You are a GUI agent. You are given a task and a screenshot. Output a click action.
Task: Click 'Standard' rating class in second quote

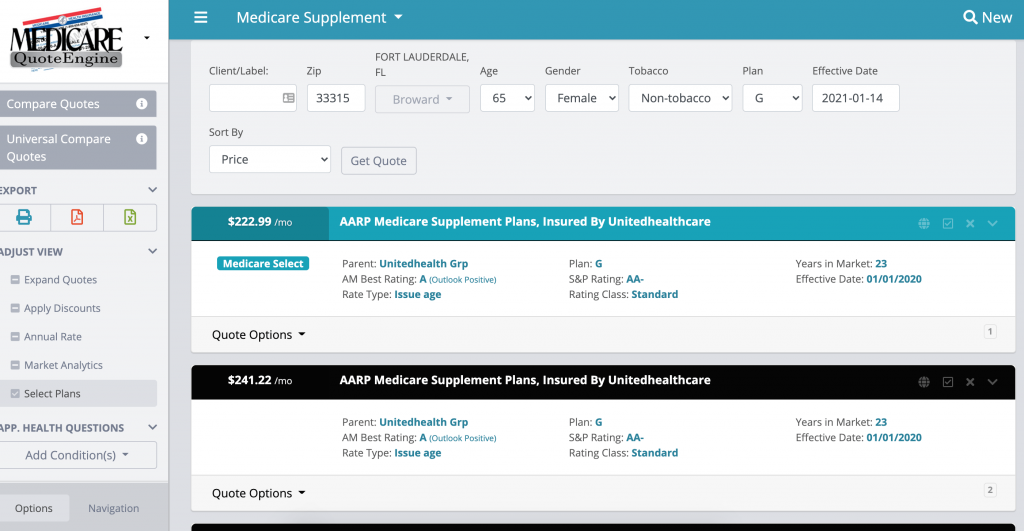(x=654, y=453)
